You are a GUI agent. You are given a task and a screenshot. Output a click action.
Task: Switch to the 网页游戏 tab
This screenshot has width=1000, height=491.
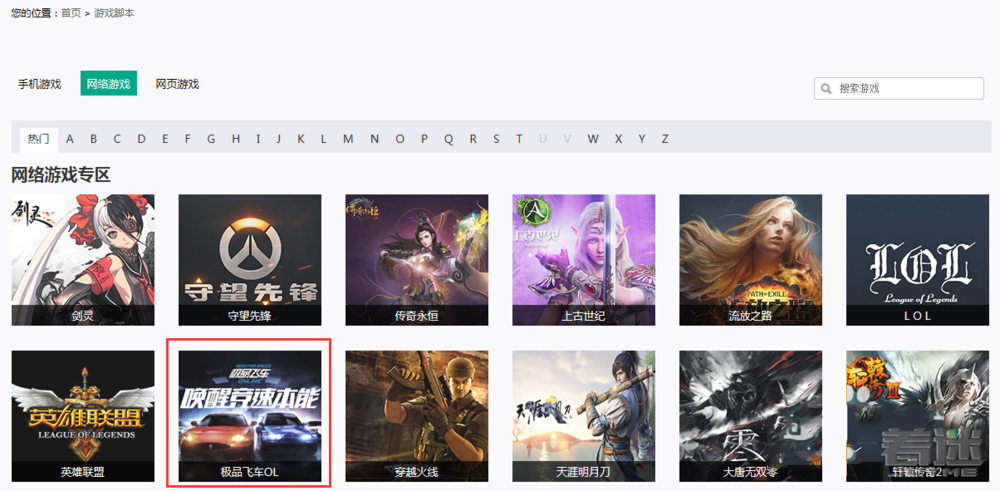[x=177, y=84]
